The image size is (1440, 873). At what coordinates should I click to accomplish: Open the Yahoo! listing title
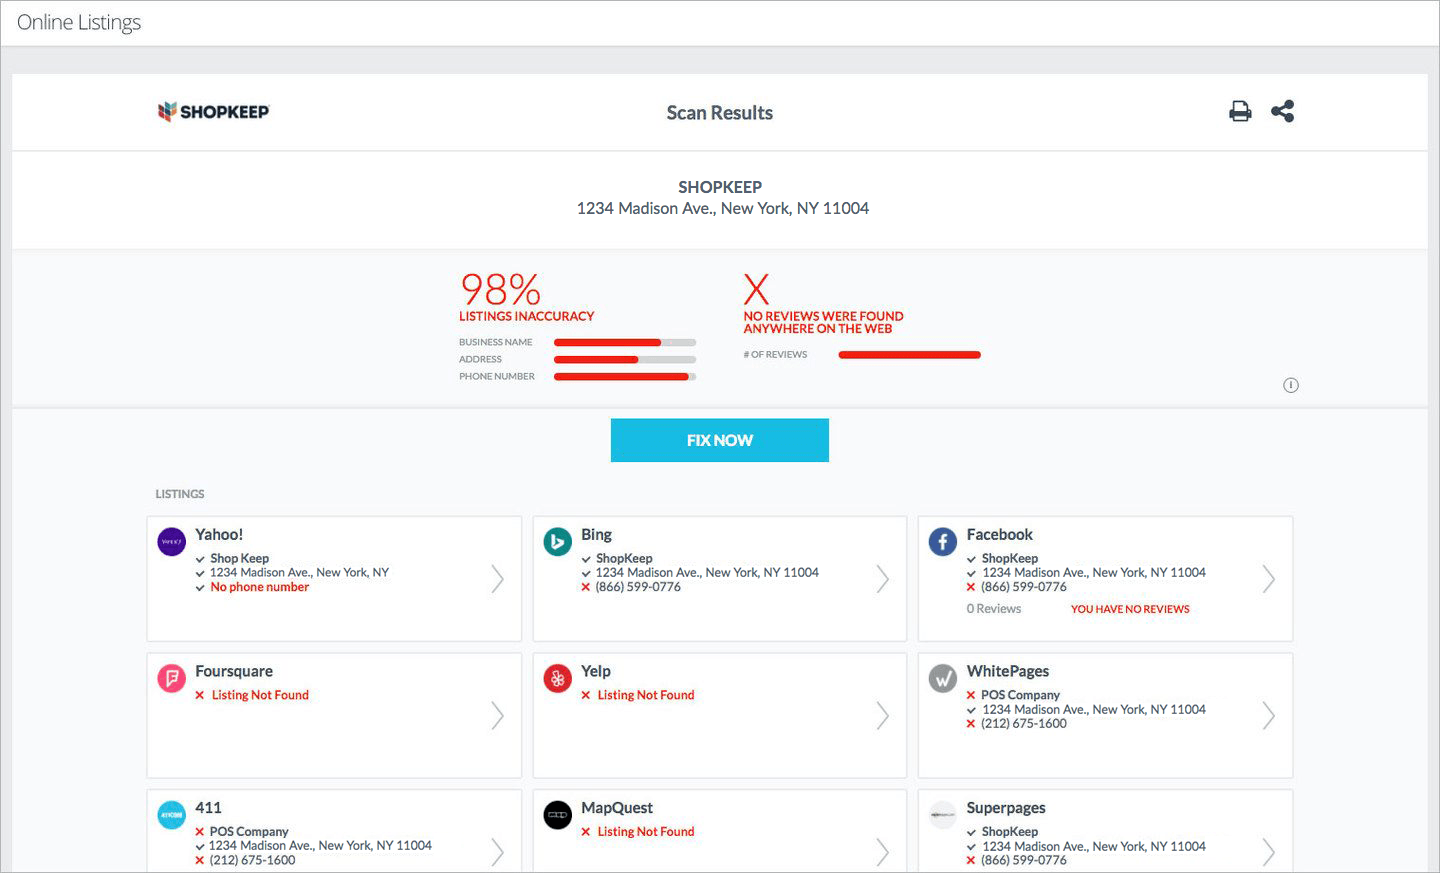(x=219, y=535)
